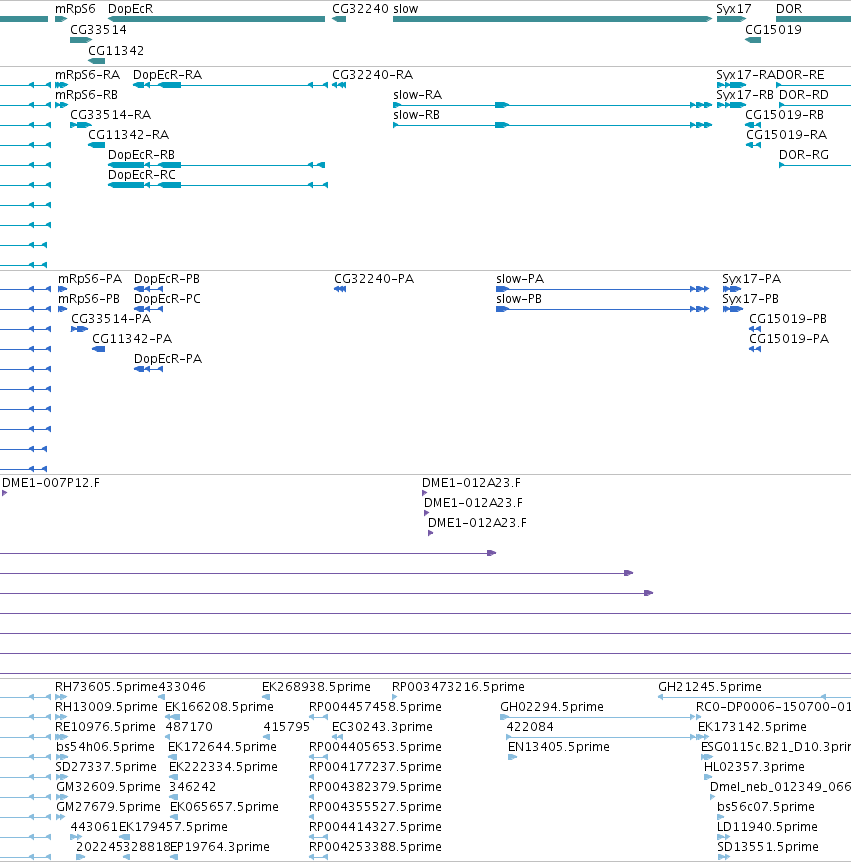Click the CG11342-RA transcript label
Viewport: 851px width, 862px height.
(x=129, y=135)
